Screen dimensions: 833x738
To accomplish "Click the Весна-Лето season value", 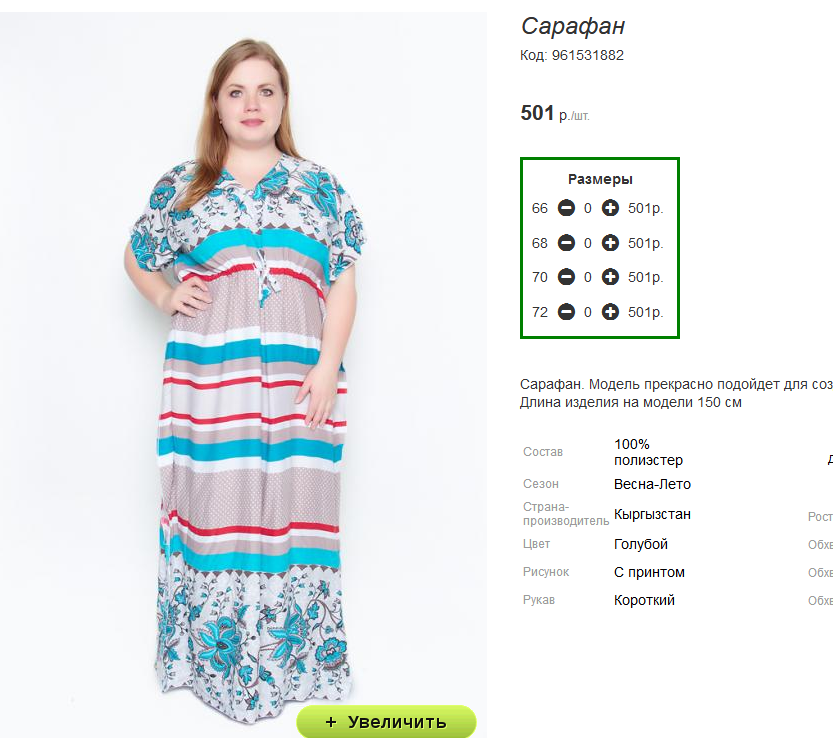I will [x=652, y=484].
